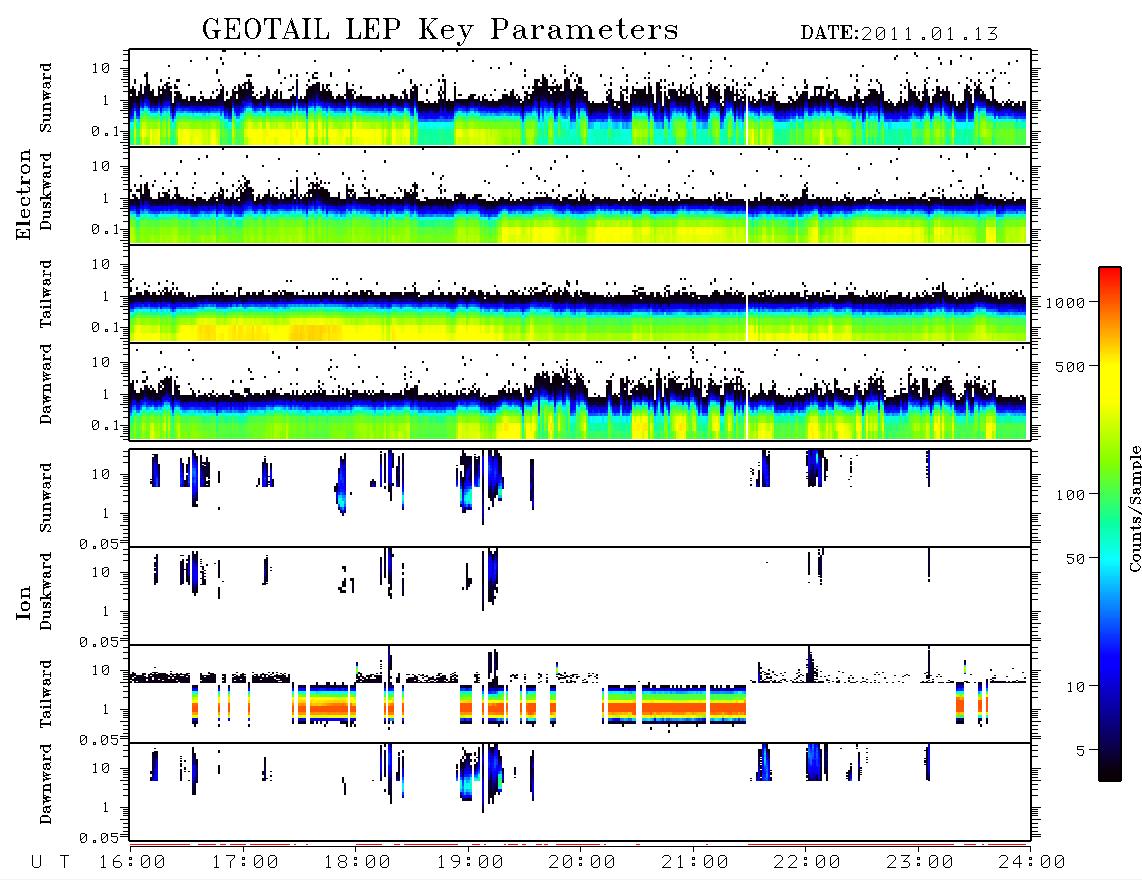Image resolution: width=1142 pixels, height=880 pixels.
Task: Click the "5" color scale value
Action: (1081, 751)
